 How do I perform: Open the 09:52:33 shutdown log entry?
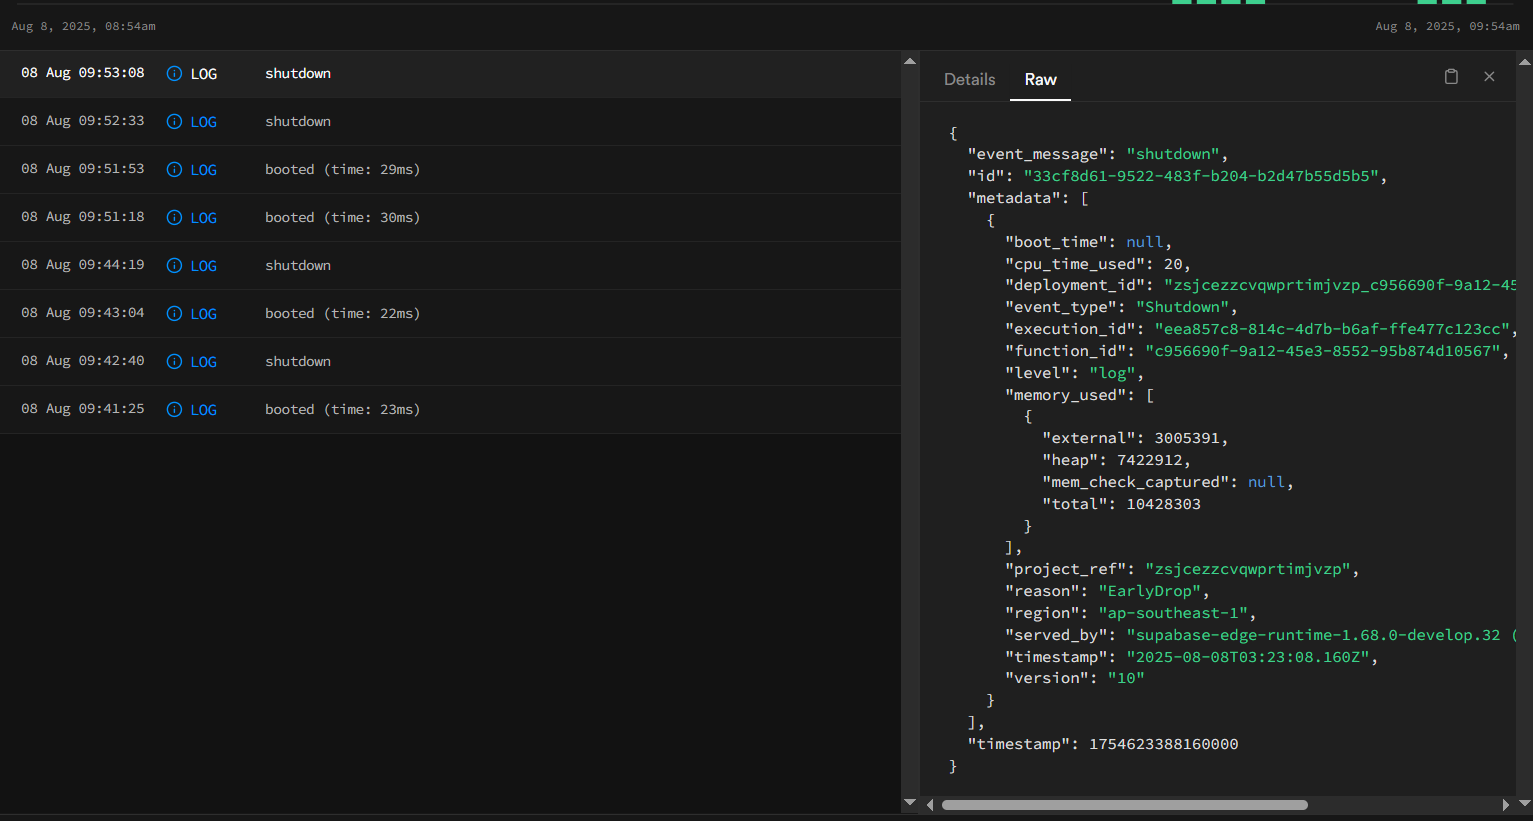click(x=450, y=122)
